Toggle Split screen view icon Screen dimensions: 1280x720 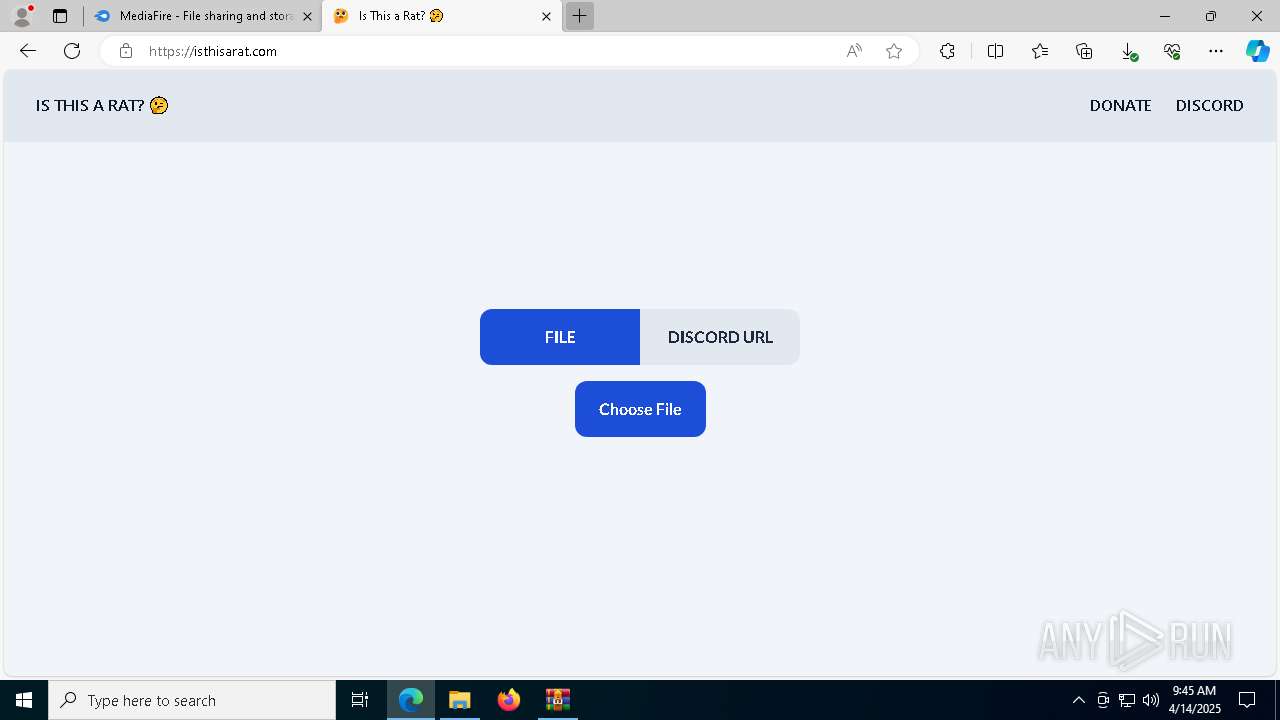(995, 51)
